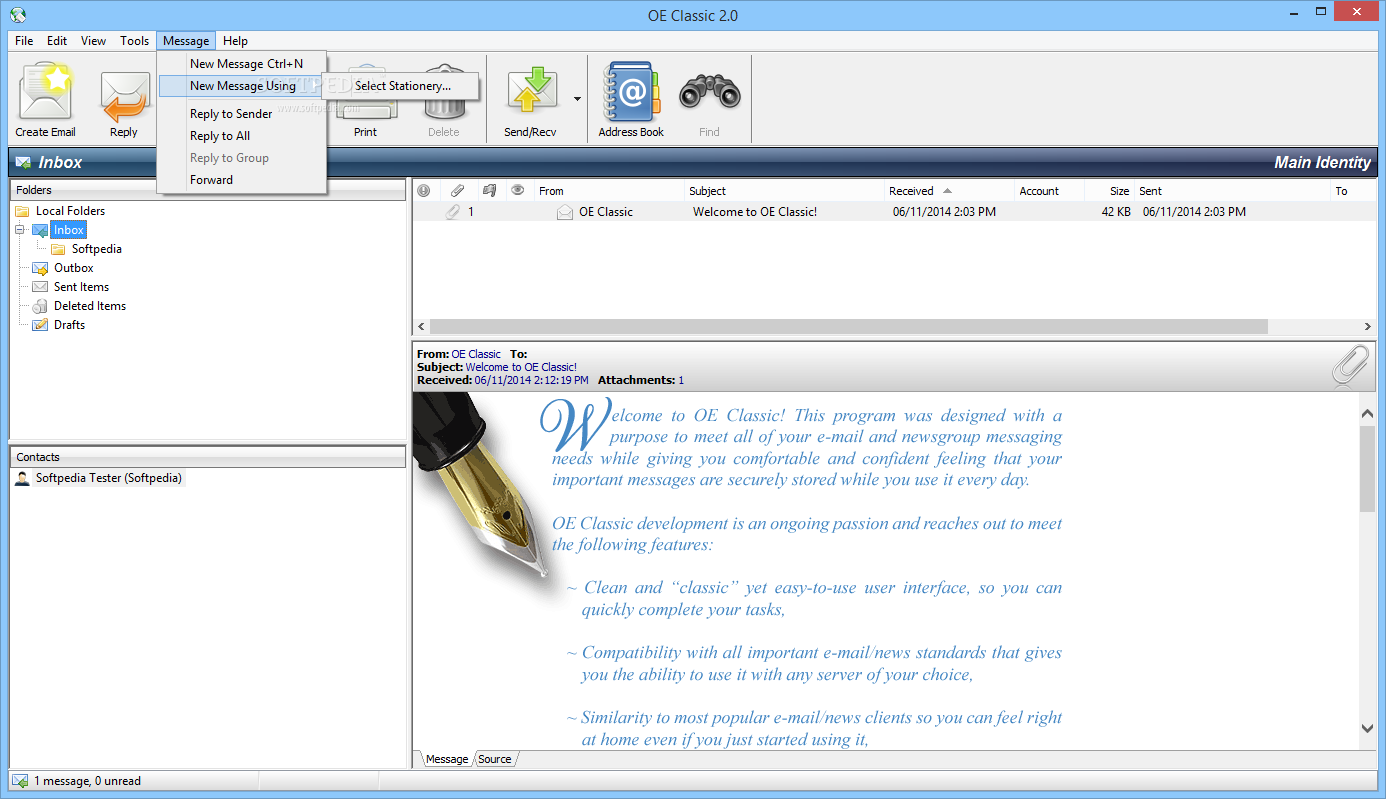
Task: Select Softpedia Tester (Softpedia) contact
Action: tap(109, 478)
